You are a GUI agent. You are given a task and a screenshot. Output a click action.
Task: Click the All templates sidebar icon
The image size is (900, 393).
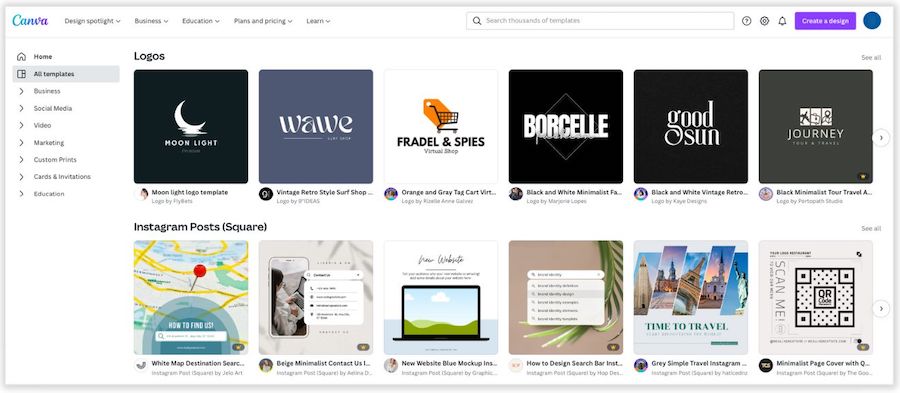(x=21, y=74)
